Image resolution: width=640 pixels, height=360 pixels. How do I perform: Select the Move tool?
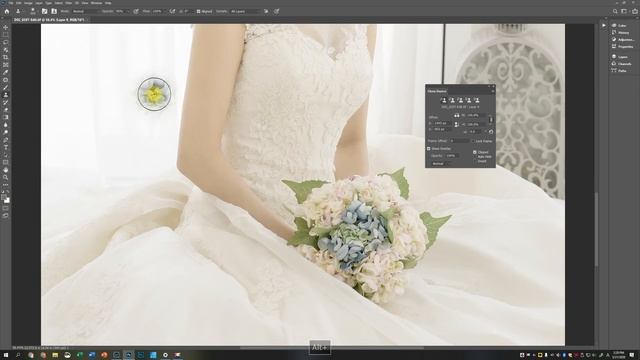click(5, 27)
